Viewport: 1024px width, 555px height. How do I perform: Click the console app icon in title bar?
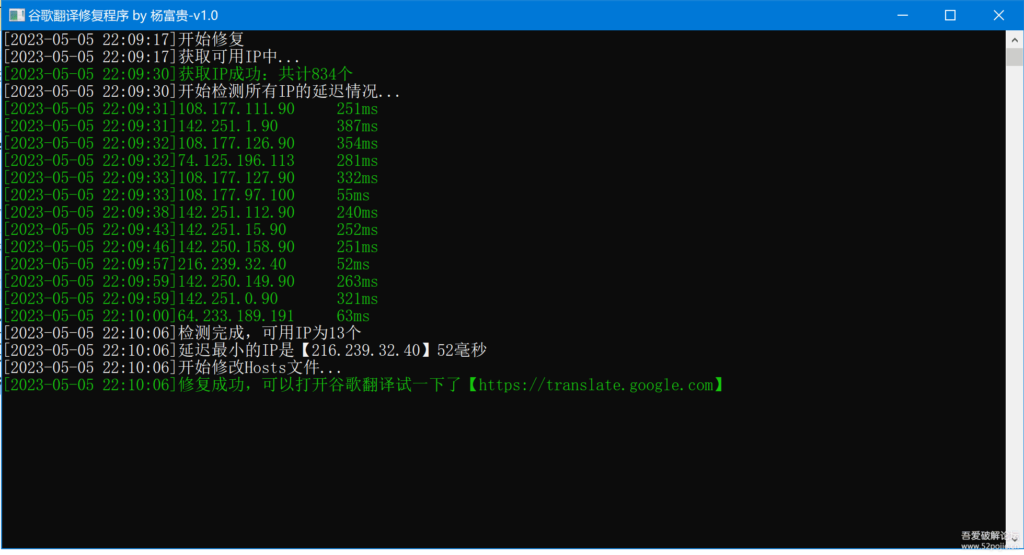16,15
